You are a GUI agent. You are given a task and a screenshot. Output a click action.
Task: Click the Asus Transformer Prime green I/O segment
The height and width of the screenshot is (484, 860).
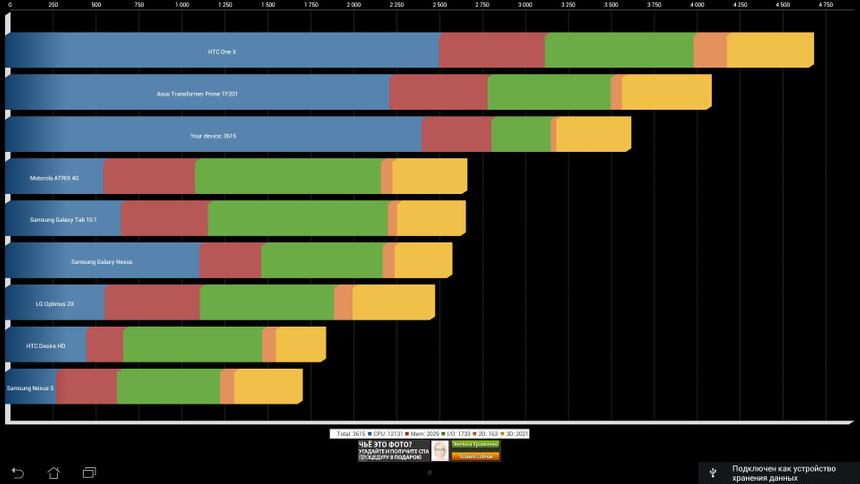point(549,93)
